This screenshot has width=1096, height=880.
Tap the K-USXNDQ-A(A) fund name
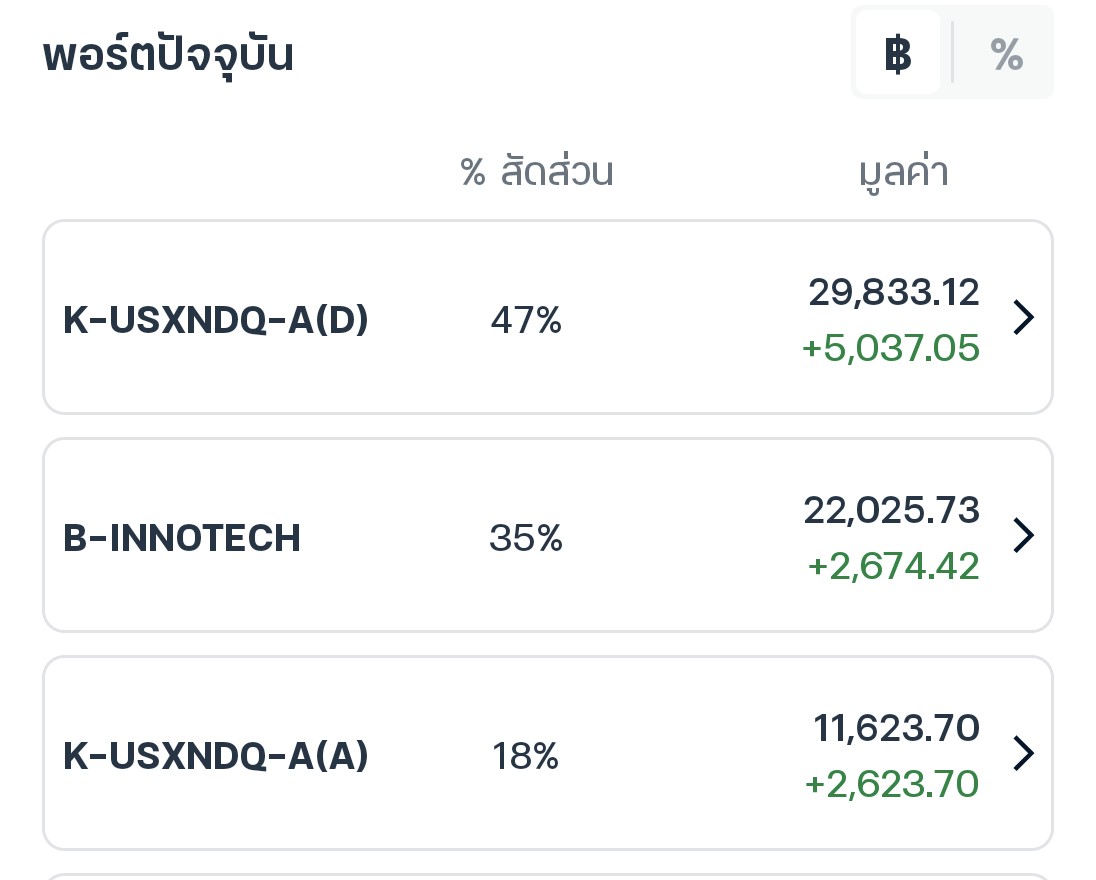[216, 756]
